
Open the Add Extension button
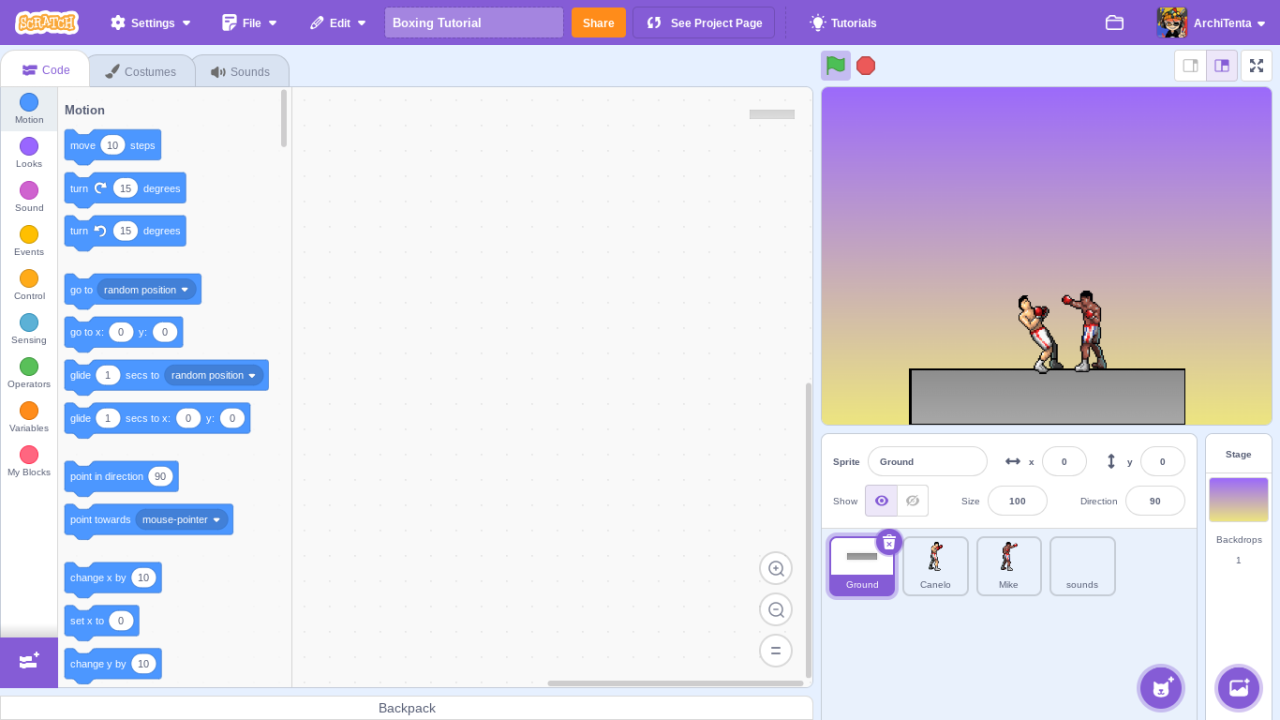(29, 661)
